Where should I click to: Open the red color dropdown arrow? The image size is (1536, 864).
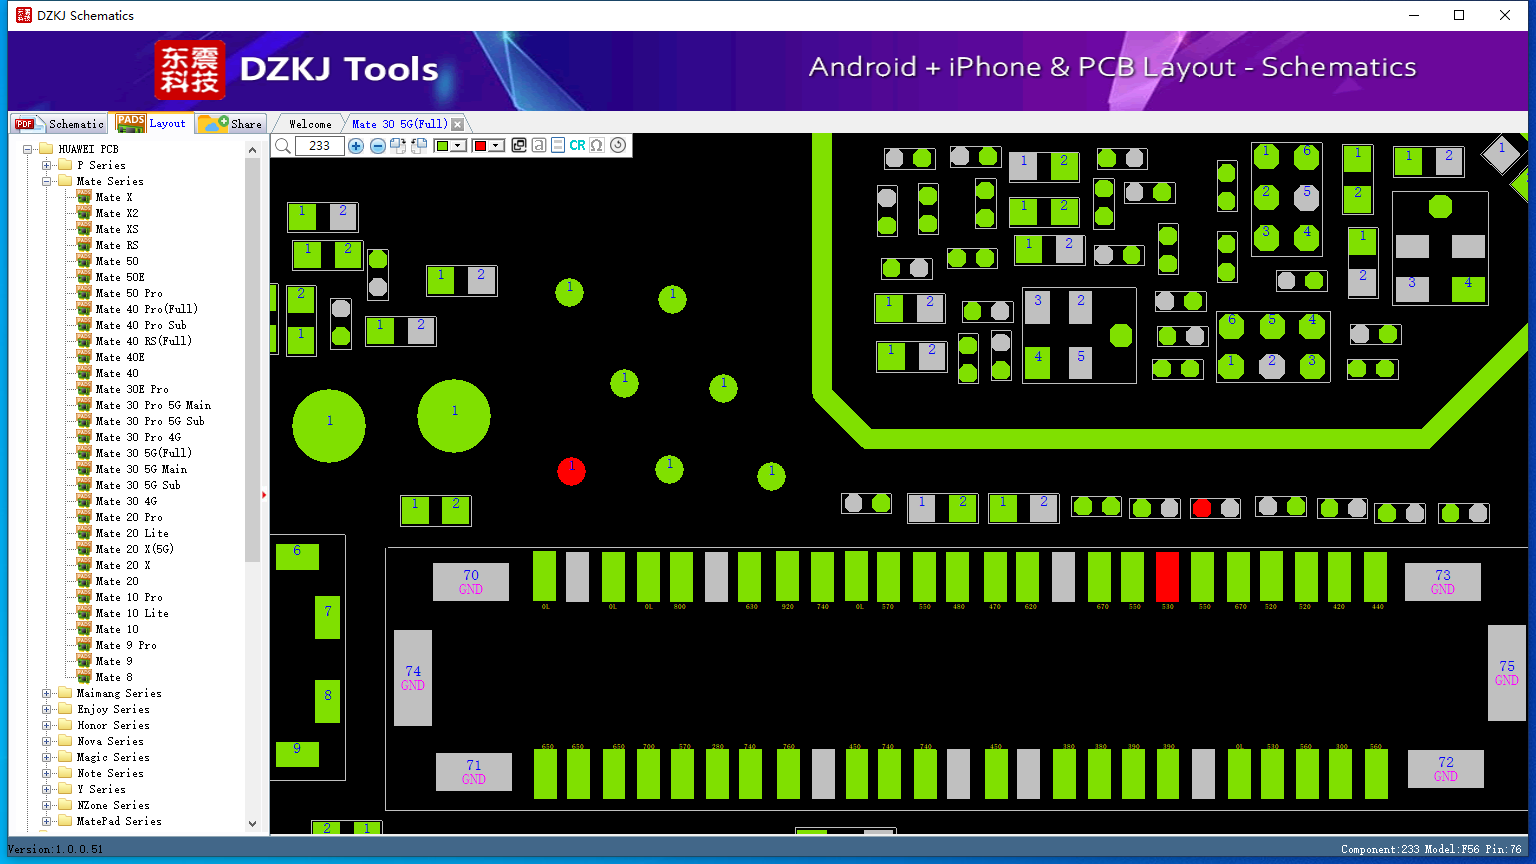(x=495, y=146)
